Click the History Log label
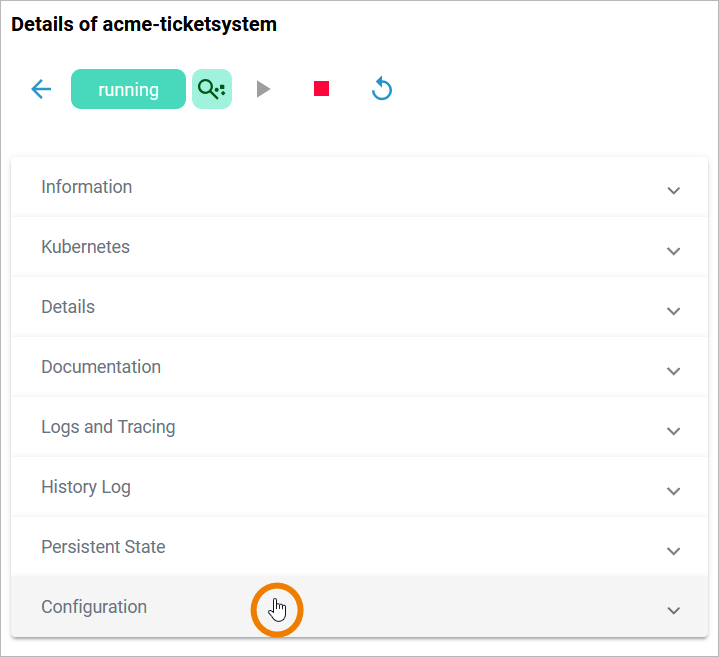The image size is (719, 657). tap(86, 487)
